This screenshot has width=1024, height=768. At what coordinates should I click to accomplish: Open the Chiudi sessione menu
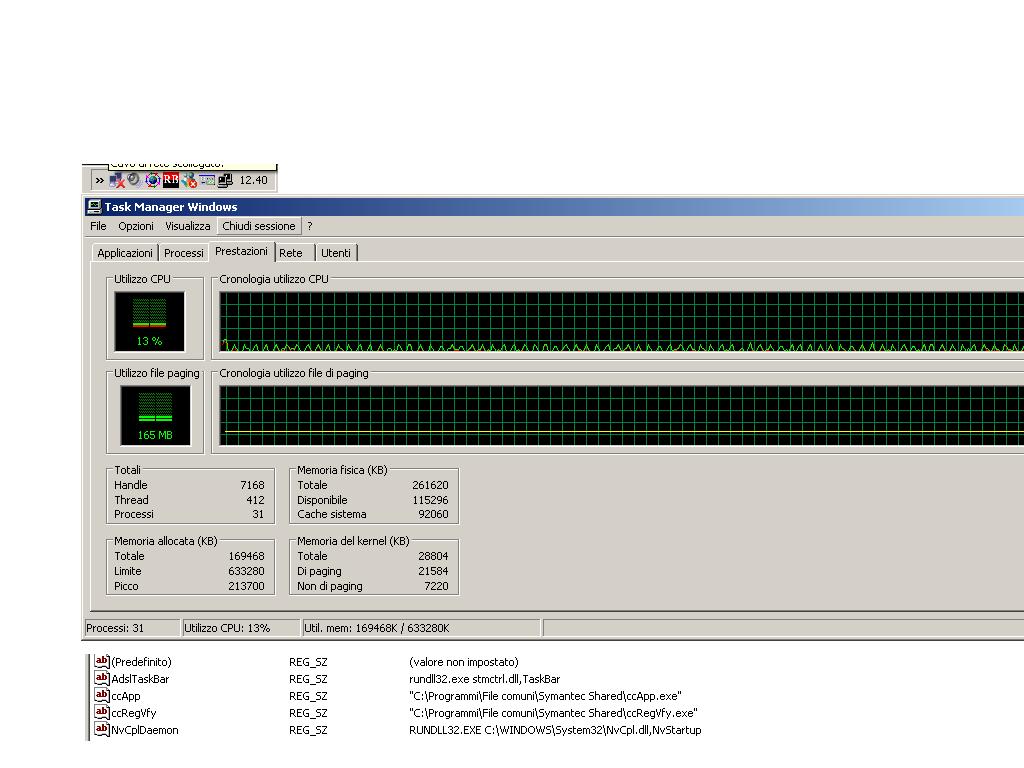259,226
